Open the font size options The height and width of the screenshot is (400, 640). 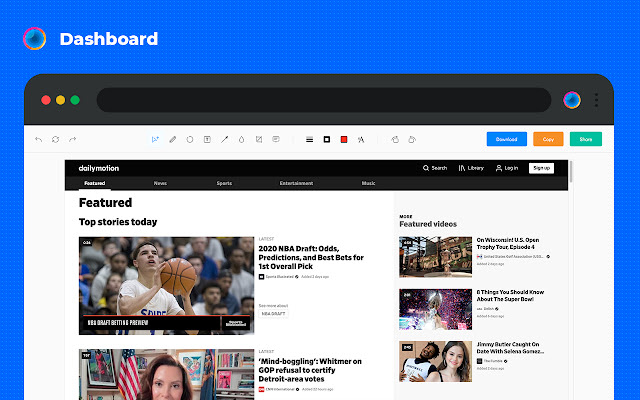click(361, 140)
